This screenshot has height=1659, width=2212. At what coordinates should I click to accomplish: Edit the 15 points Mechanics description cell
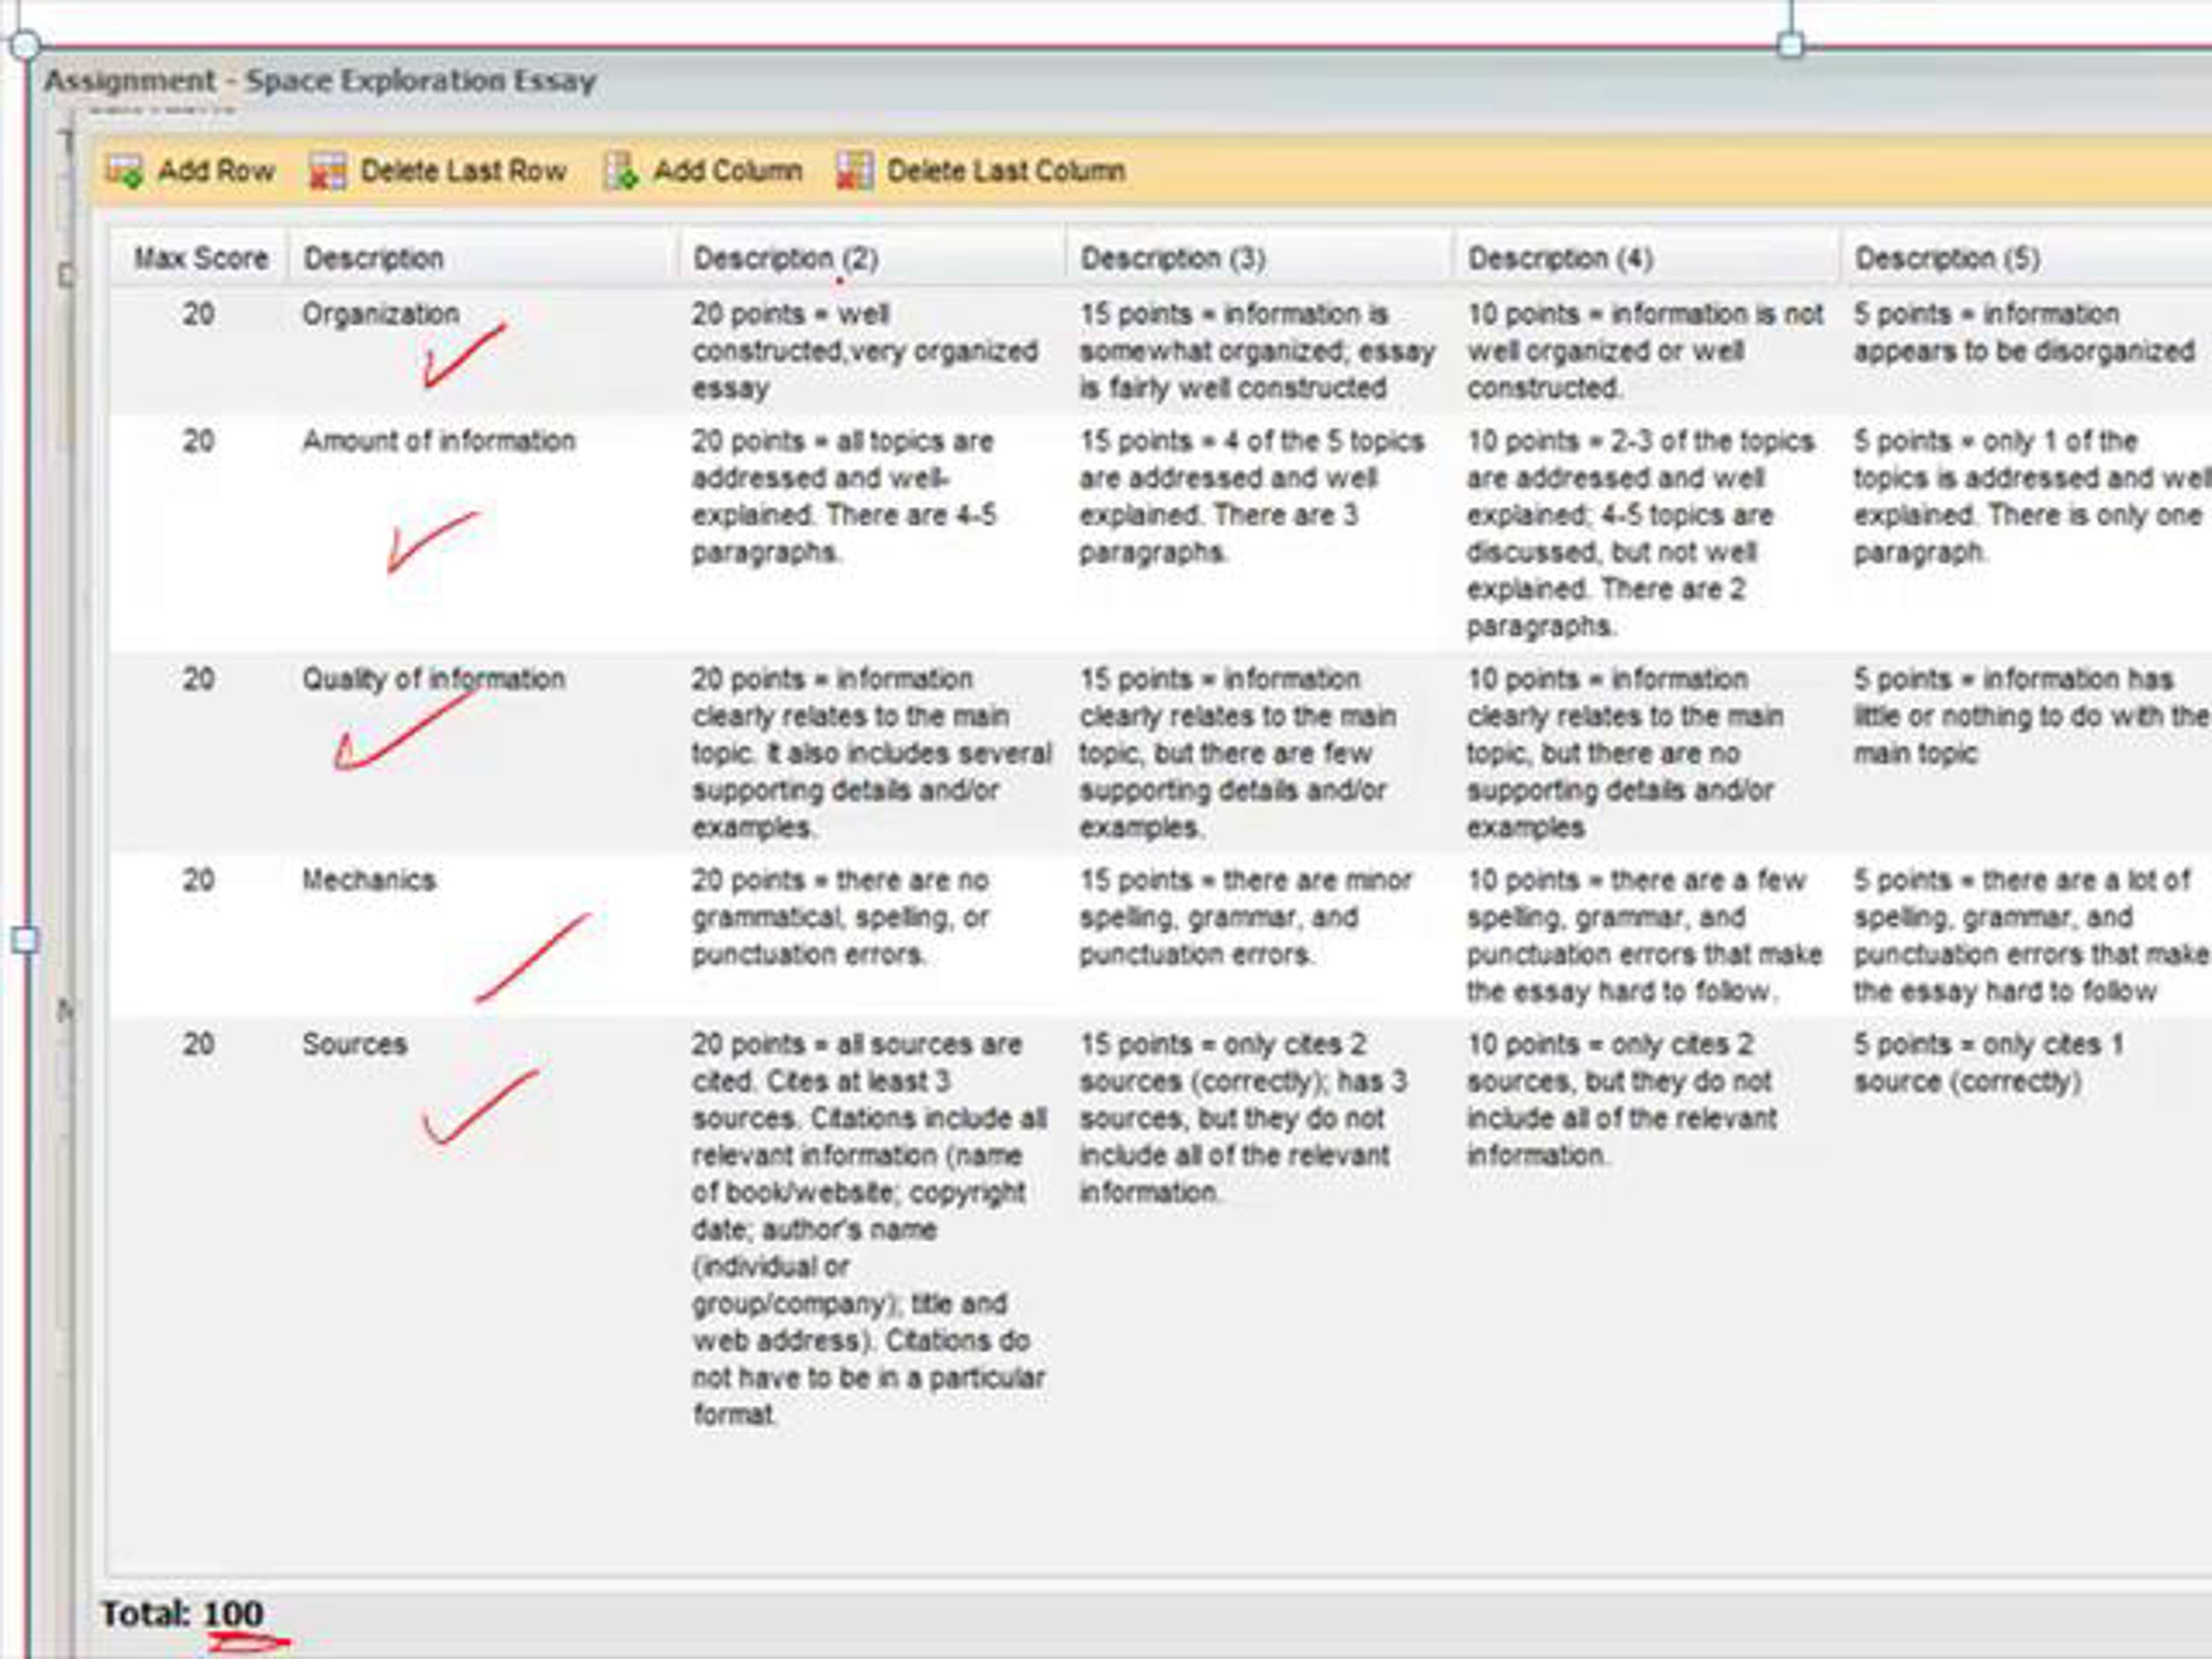(1245, 917)
